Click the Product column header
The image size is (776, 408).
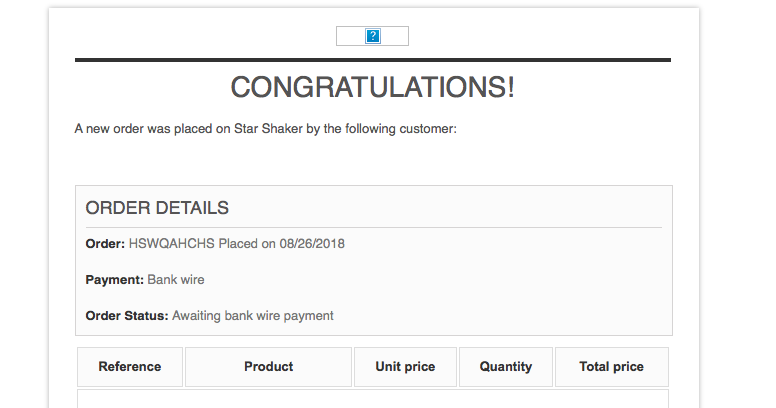[x=268, y=367]
